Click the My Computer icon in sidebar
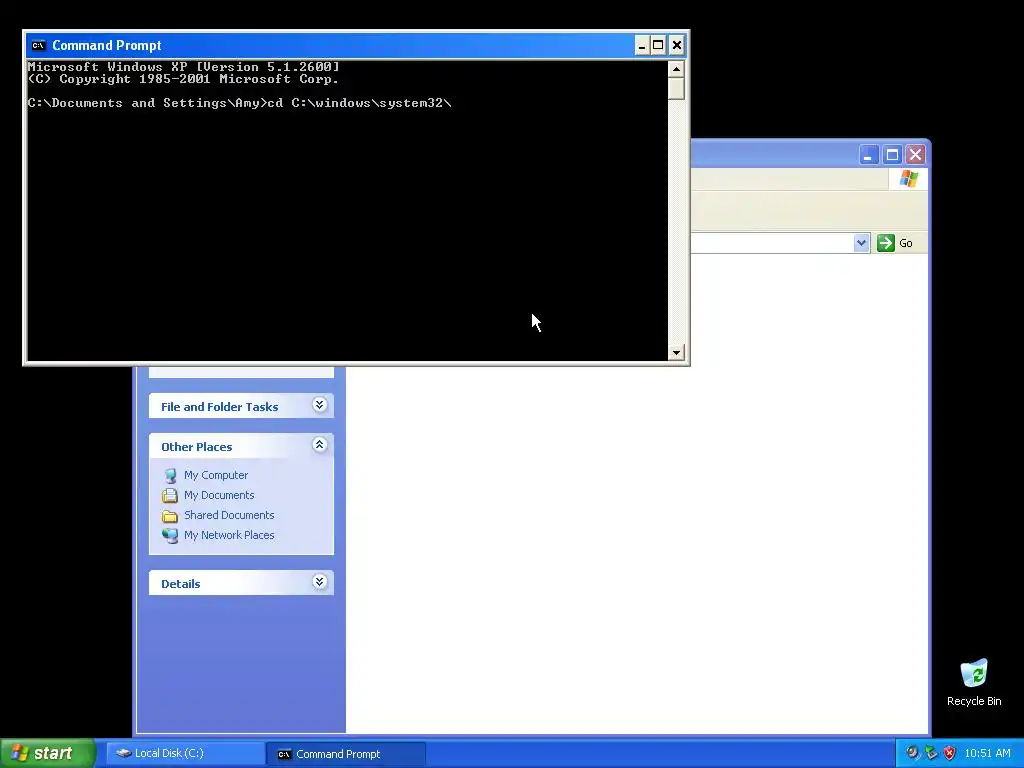 pos(170,475)
